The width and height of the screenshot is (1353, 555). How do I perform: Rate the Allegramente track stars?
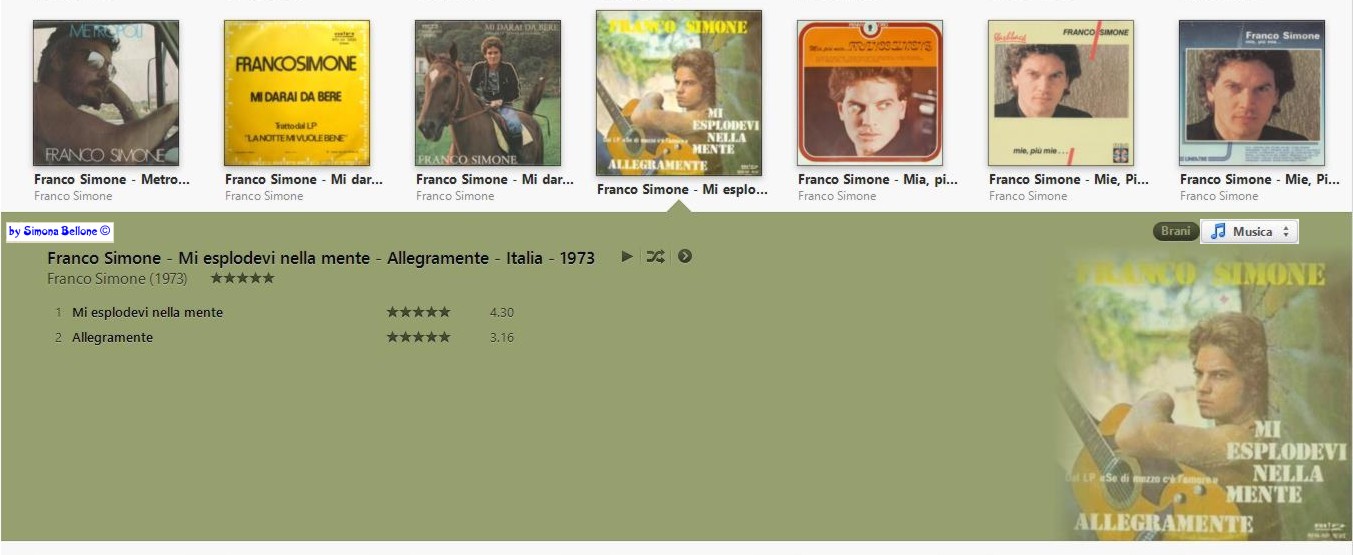tap(418, 337)
